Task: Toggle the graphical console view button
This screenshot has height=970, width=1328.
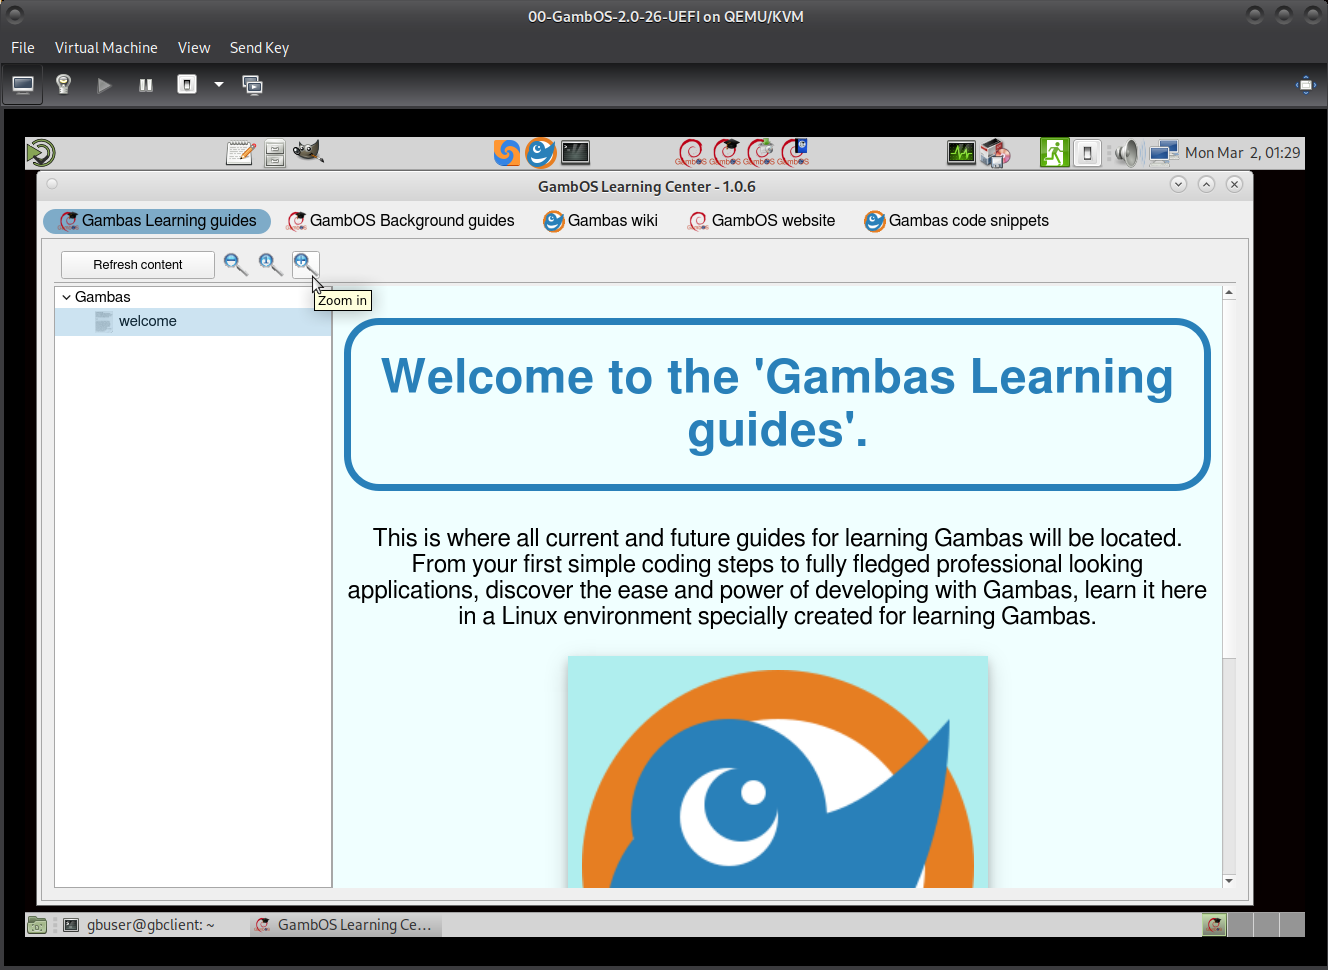Action: pos(23,85)
